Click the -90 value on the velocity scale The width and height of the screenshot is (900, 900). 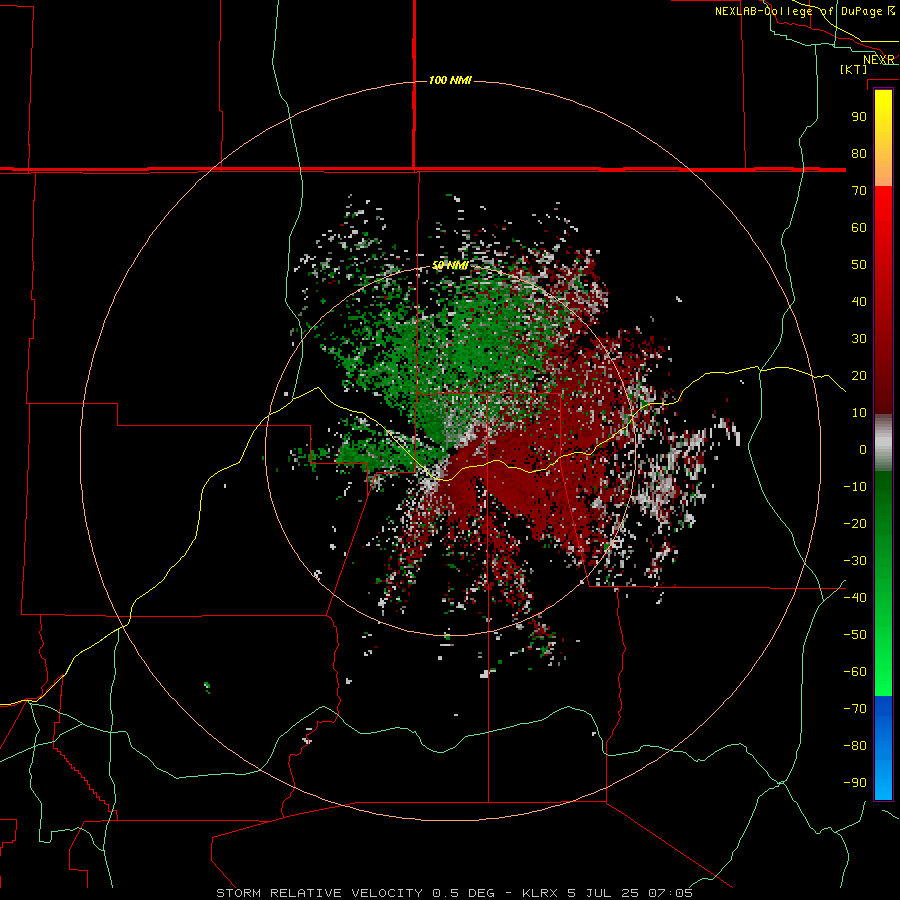click(855, 783)
